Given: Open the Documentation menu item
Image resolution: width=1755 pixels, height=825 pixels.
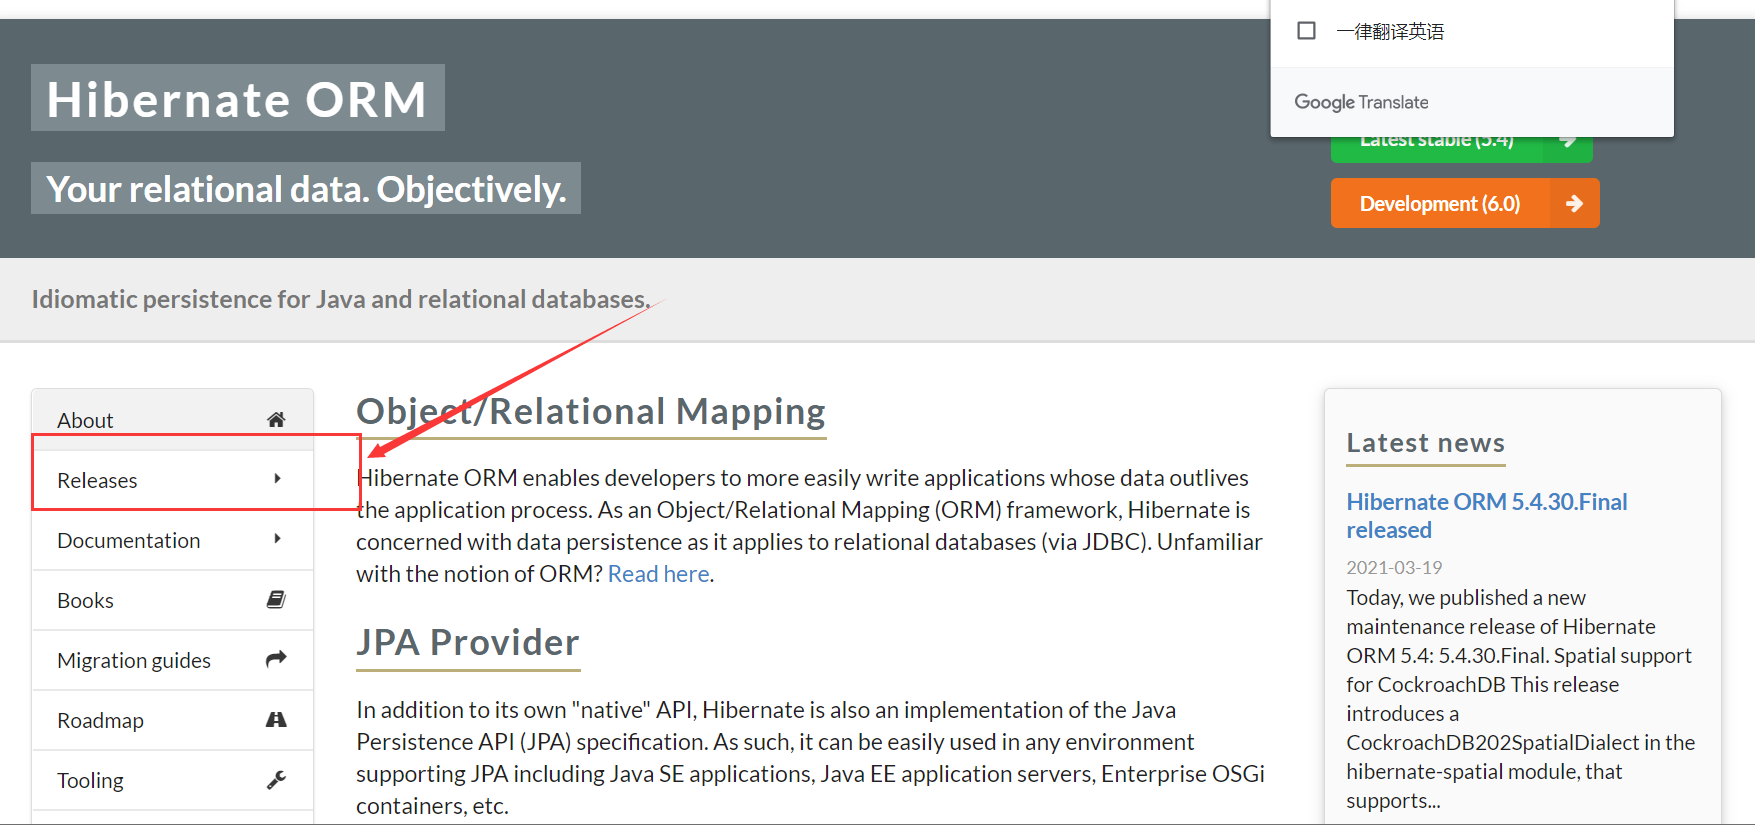Looking at the screenshot, I should pyautogui.click(x=173, y=540).
